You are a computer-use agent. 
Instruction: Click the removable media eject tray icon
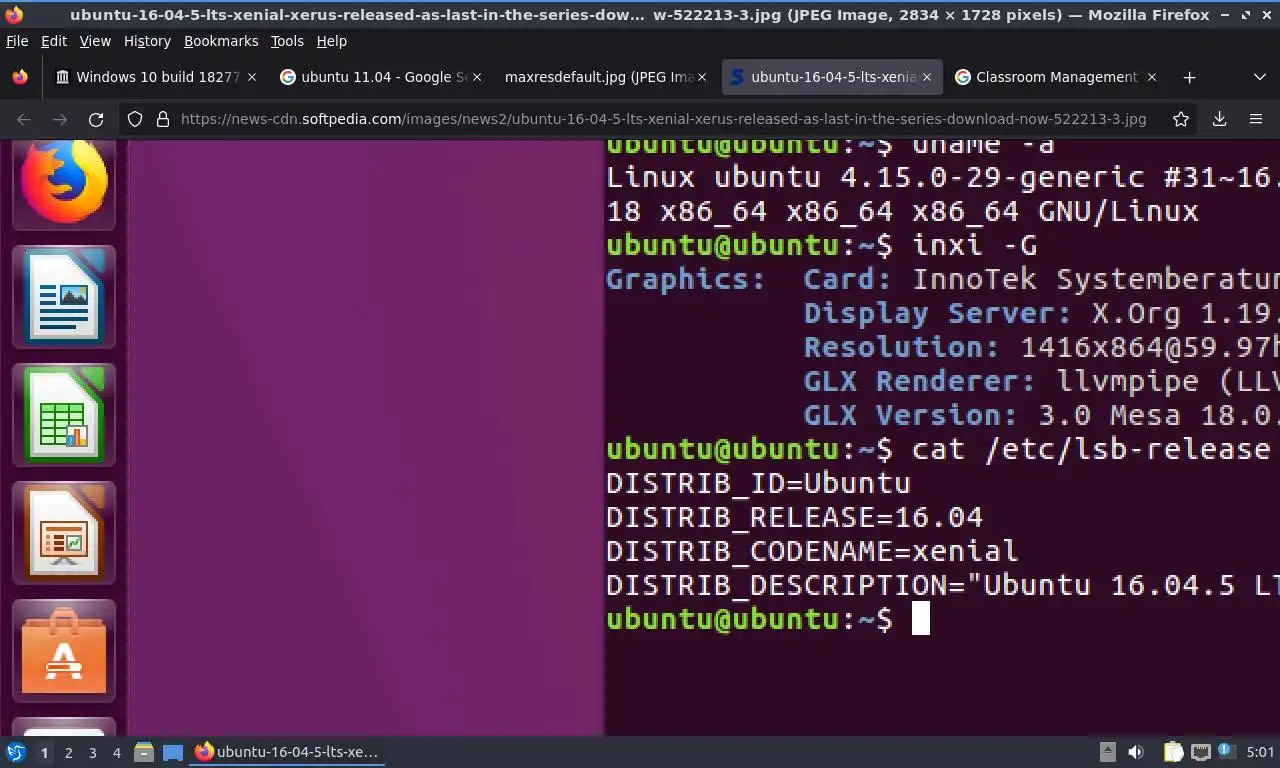pyautogui.click(x=1107, y=752)
